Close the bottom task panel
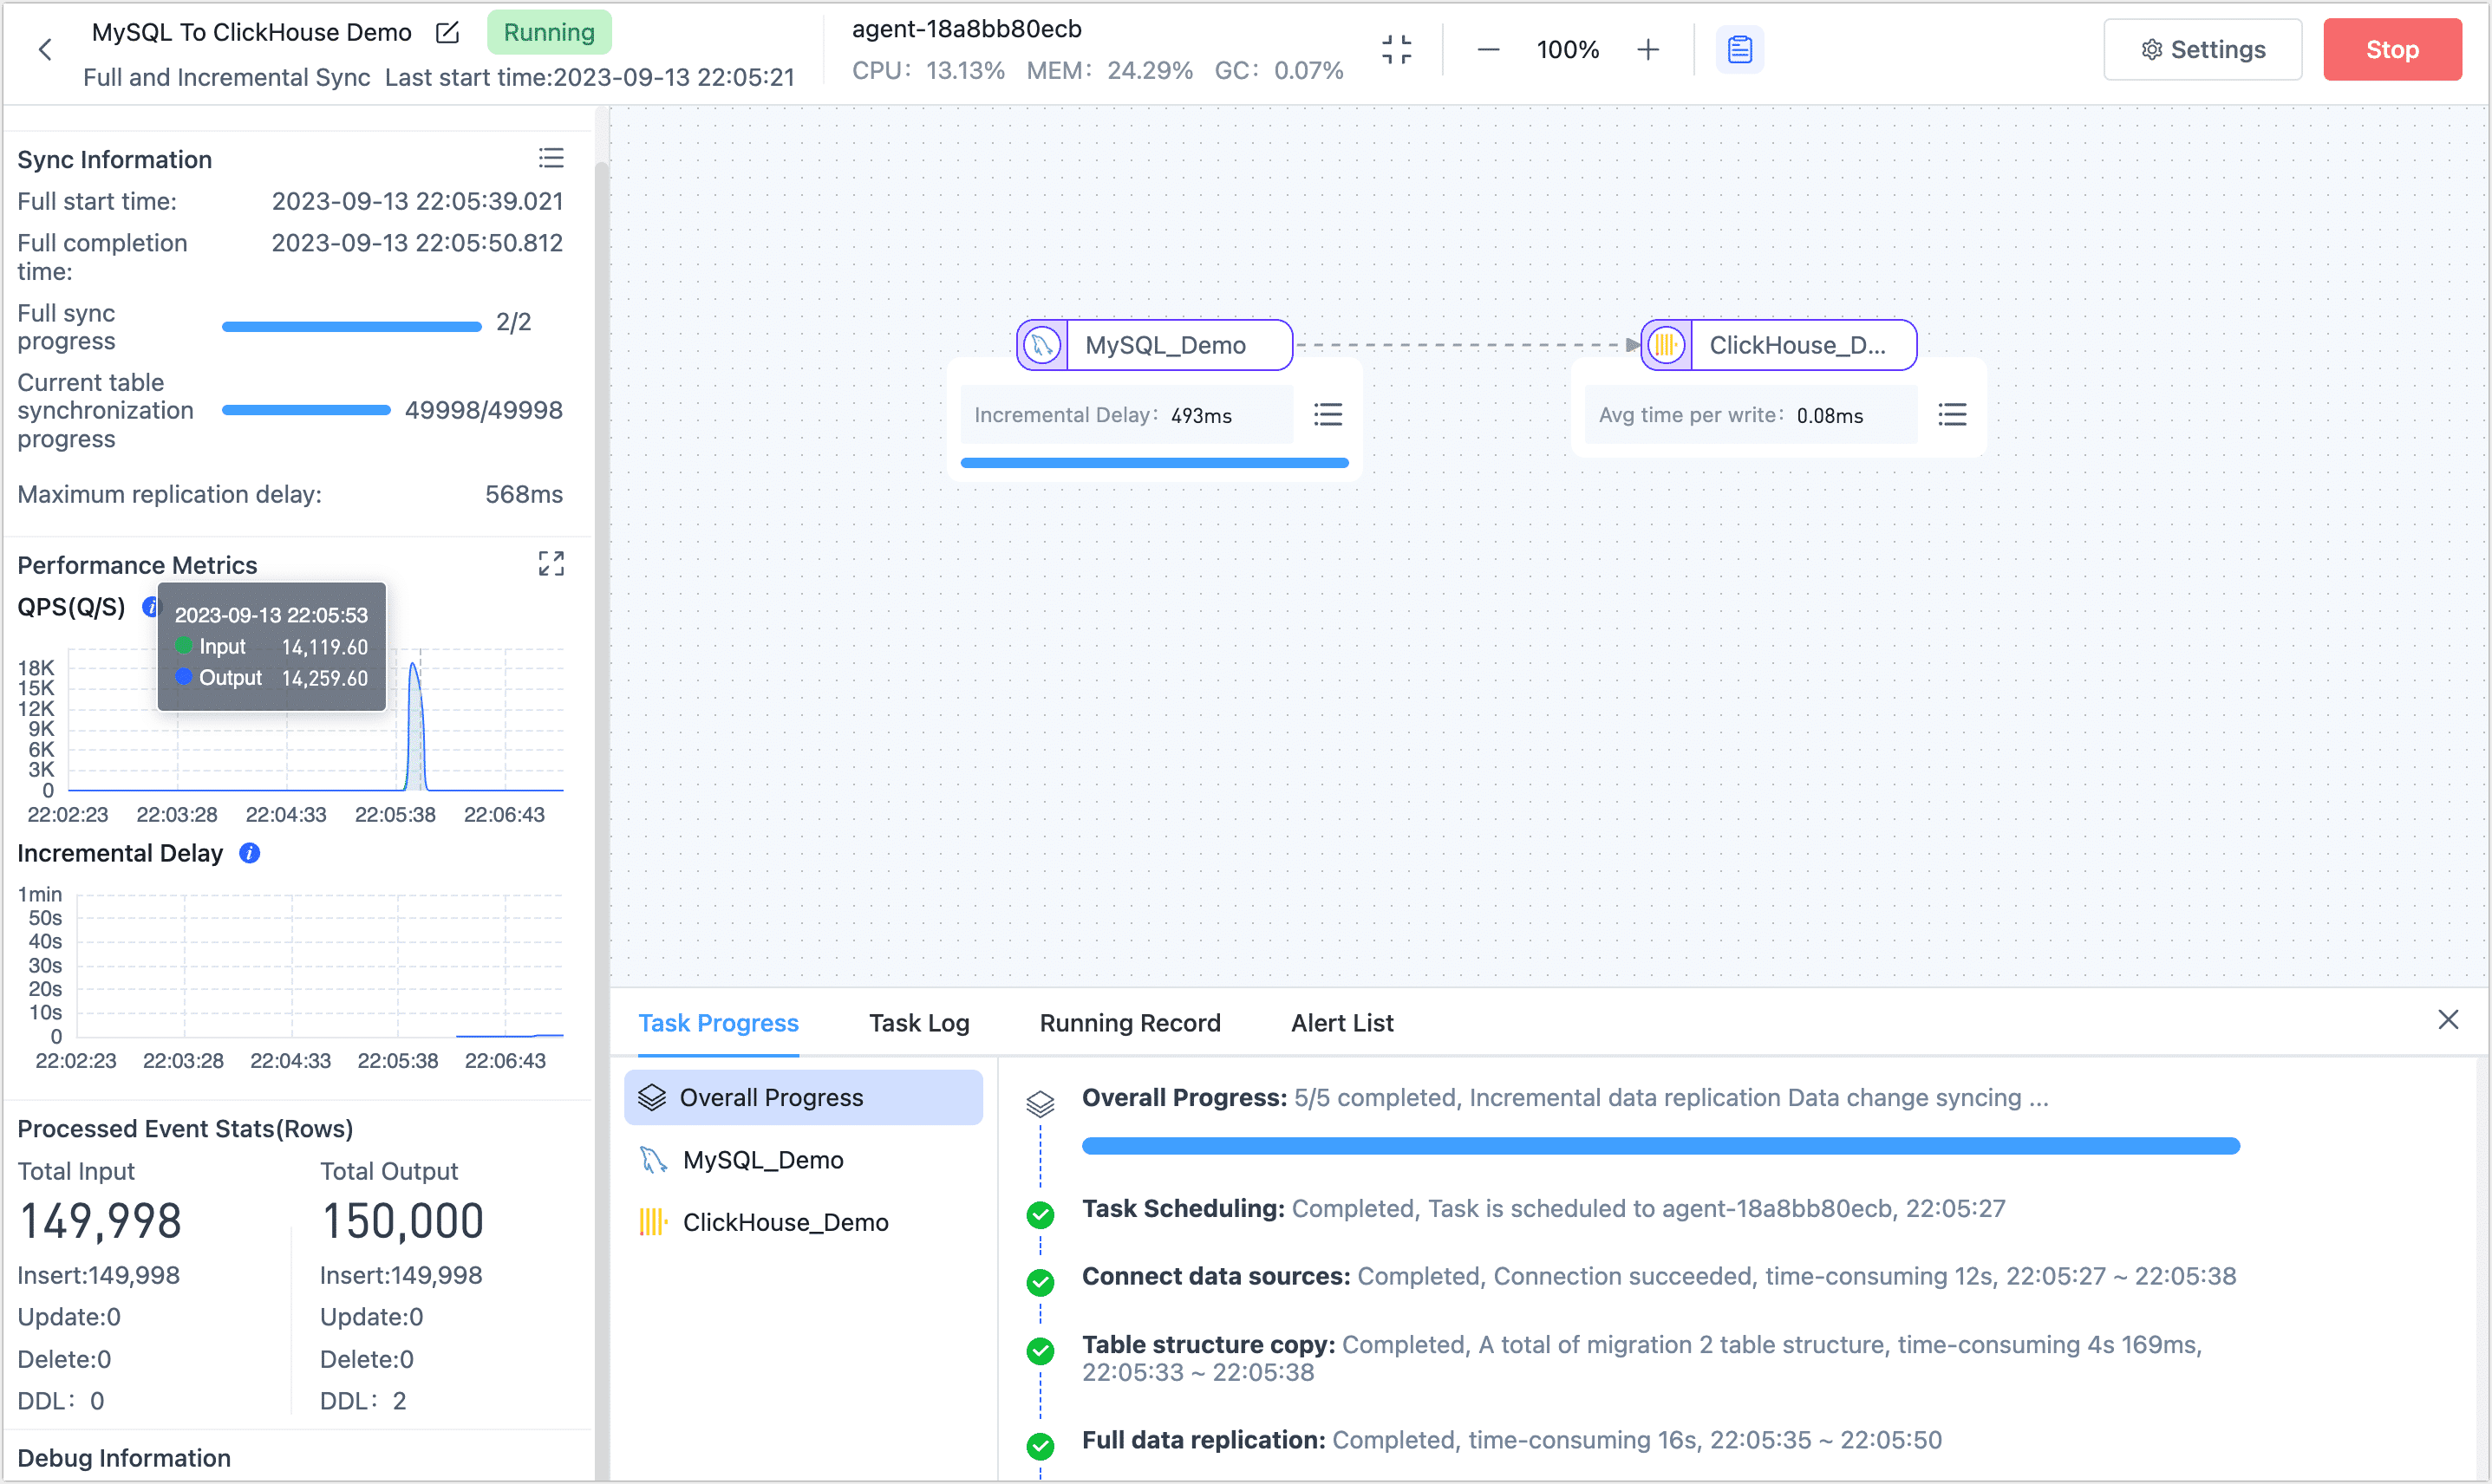The image size is (2492, 1484). point(2448,1019)
